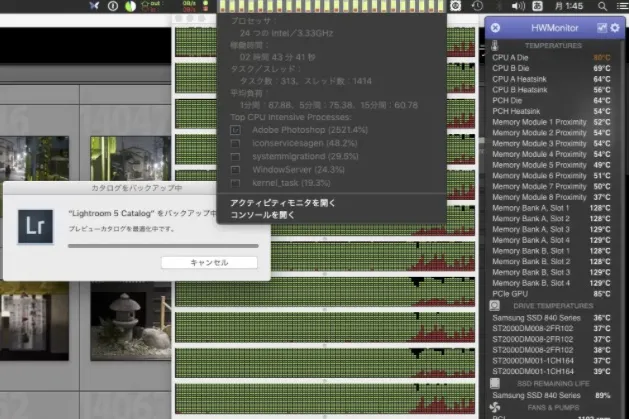The width and height of the screenshot is (629, 419).
Task: Open the CPU core meter menu bar item
Action: pos(332,6)
